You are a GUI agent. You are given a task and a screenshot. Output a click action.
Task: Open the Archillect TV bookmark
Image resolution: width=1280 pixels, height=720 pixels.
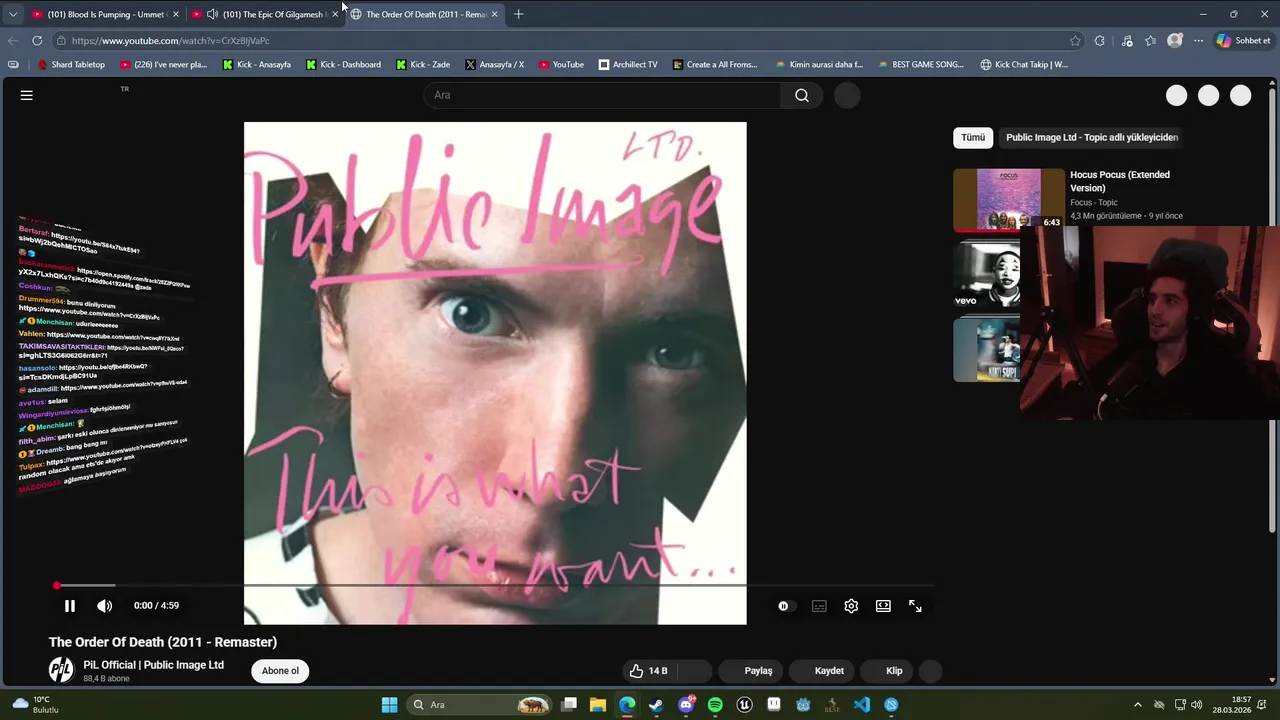(x=628, y=65)
